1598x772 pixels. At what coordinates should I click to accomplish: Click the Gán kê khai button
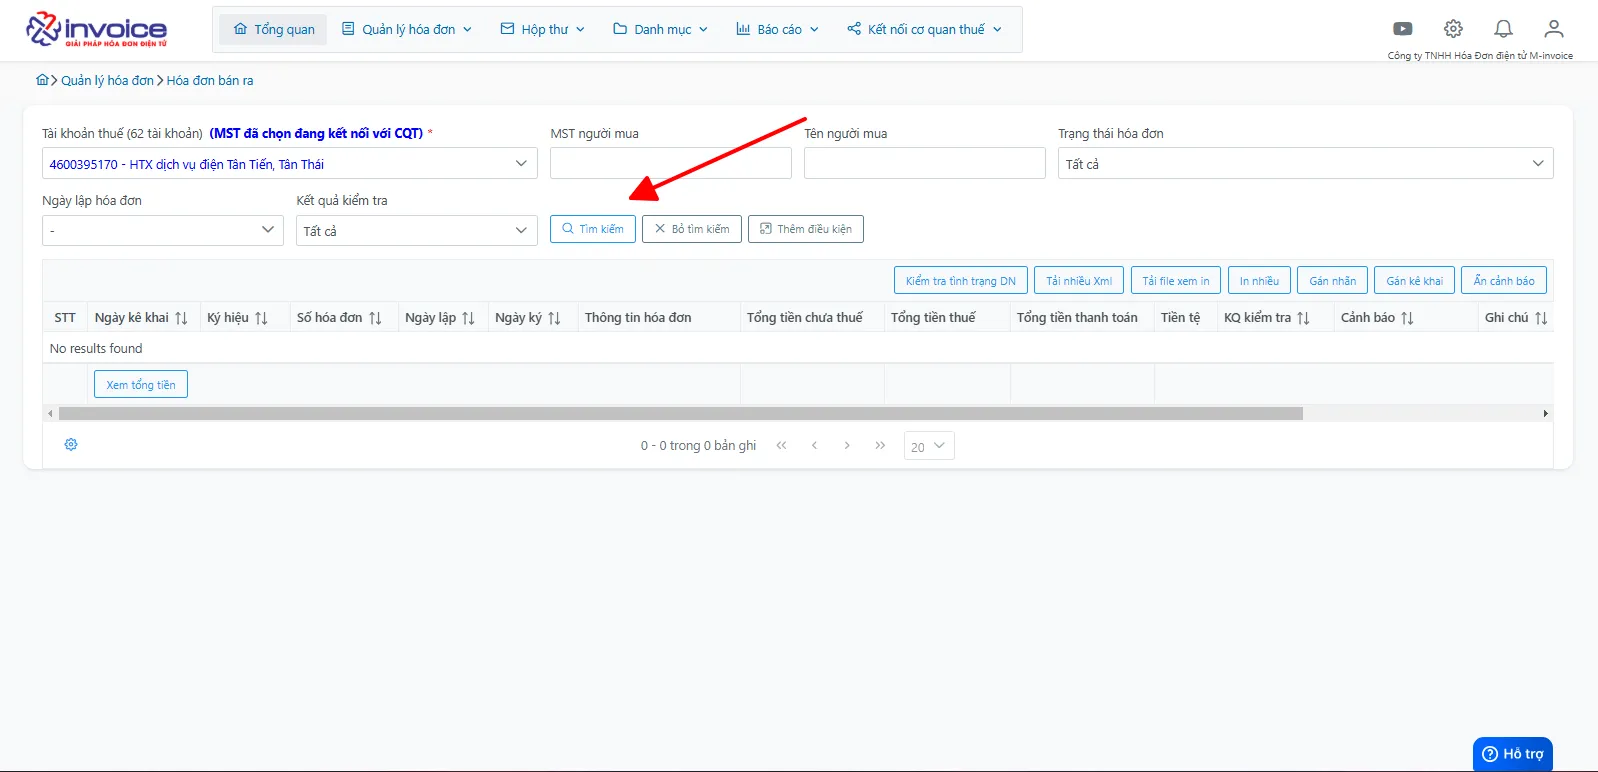tap(1415, 281)
